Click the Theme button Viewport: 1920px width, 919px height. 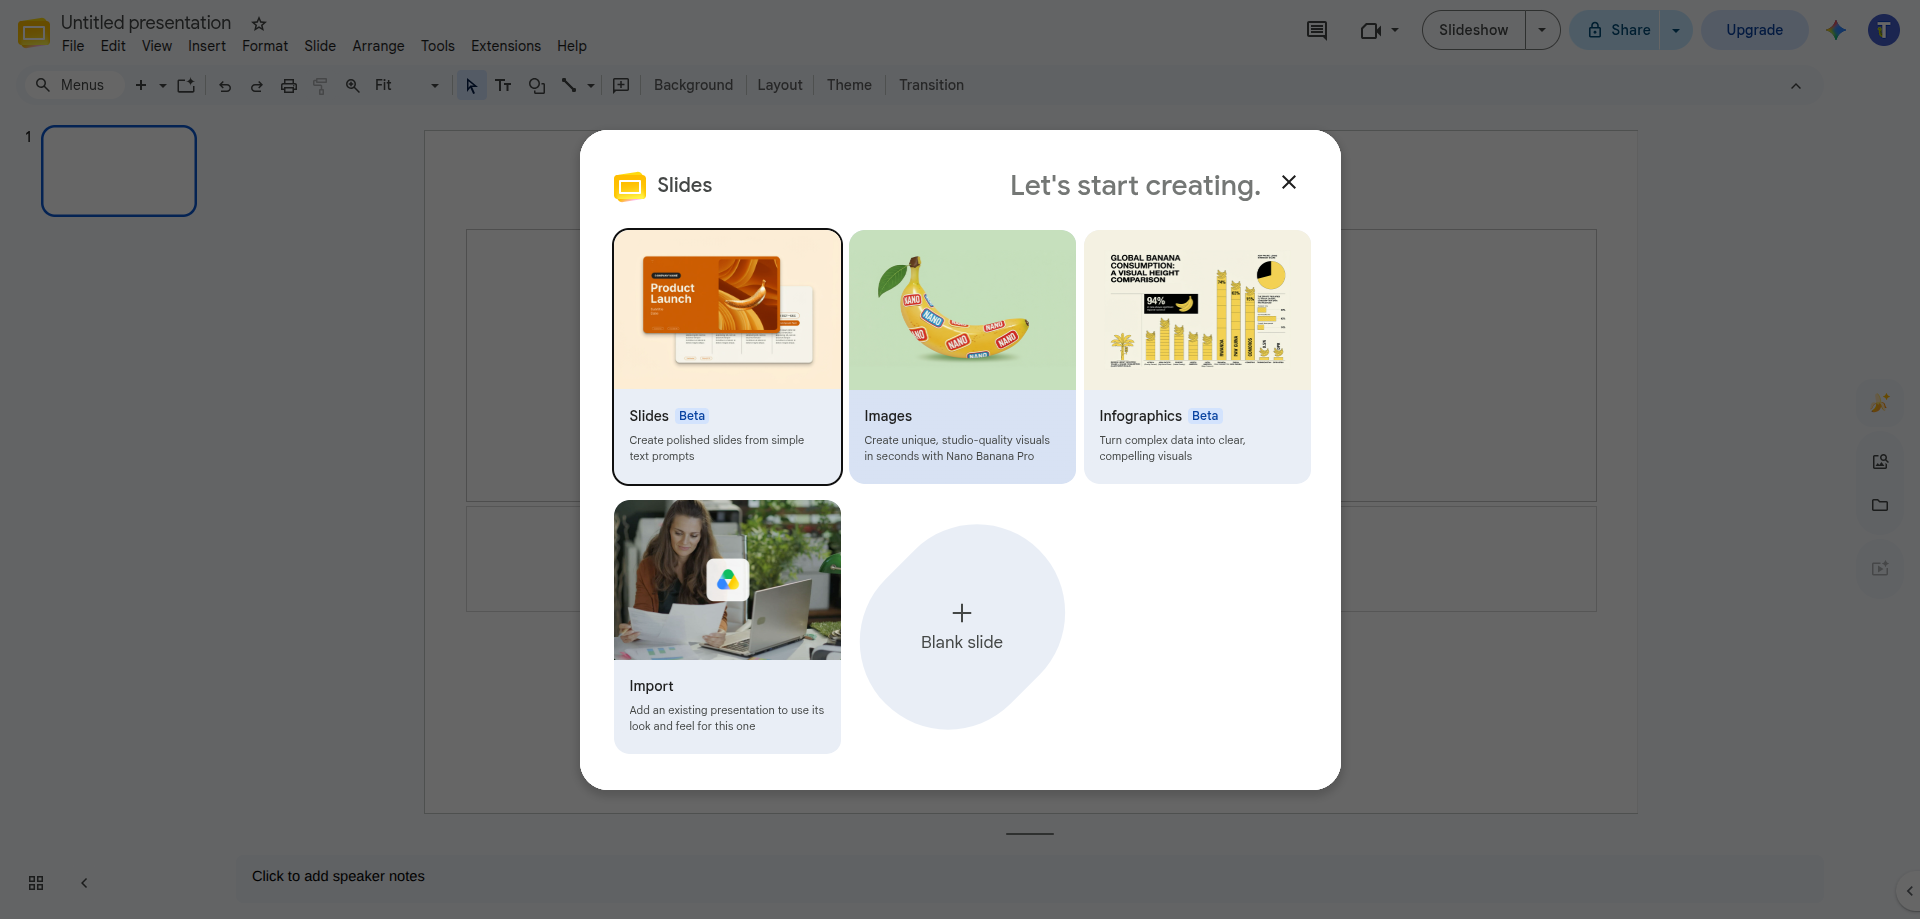[849, 85]
